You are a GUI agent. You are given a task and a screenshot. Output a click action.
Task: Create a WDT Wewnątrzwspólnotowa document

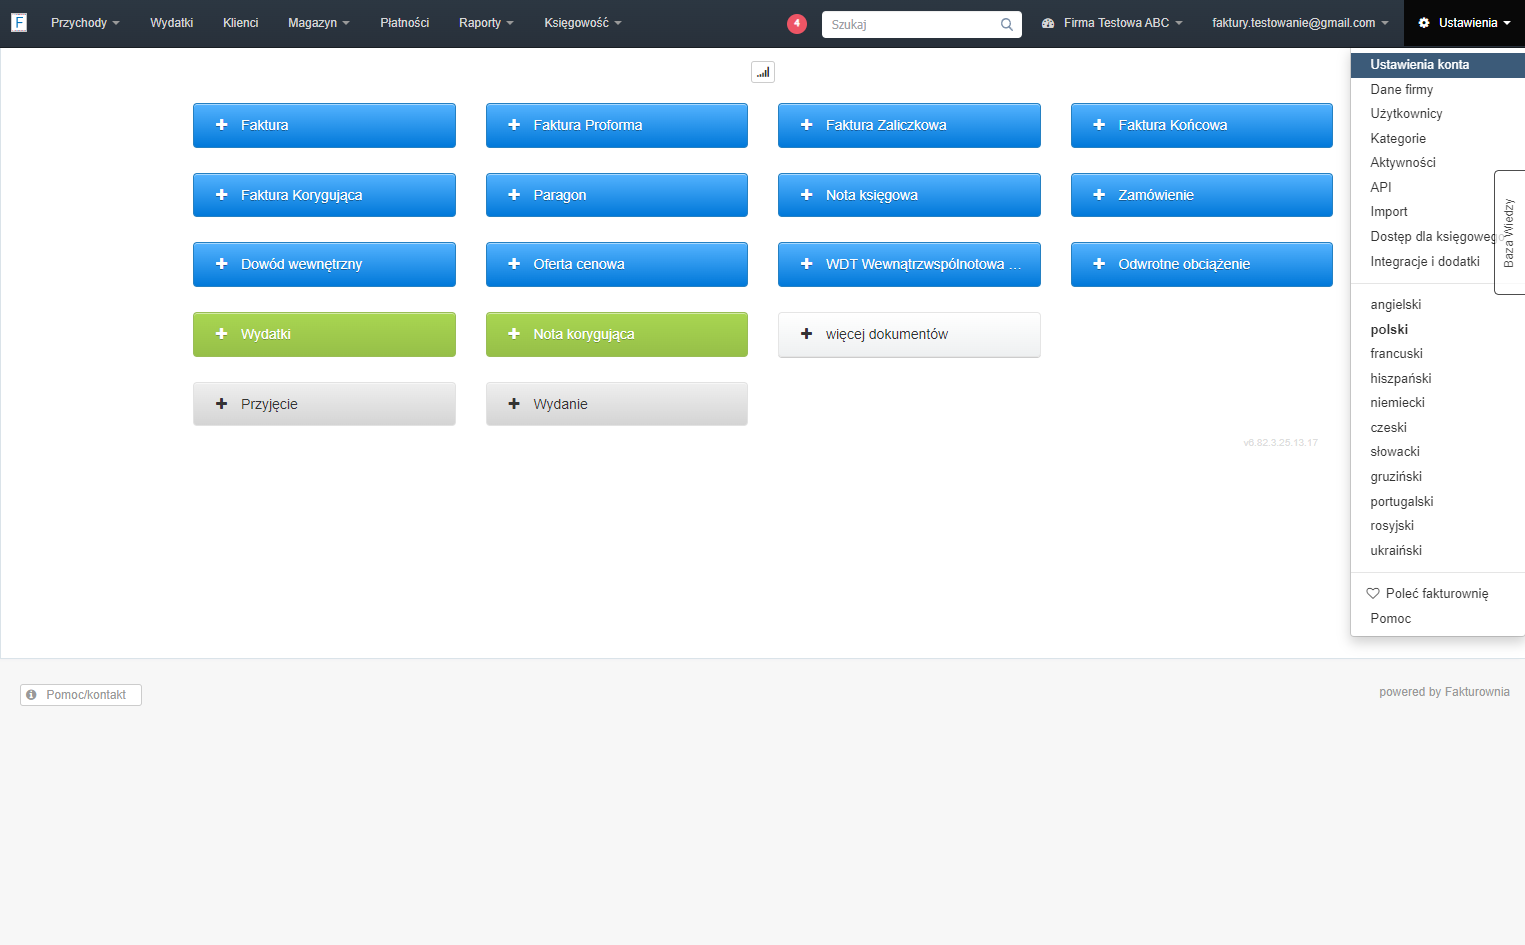pyautogui.click(x=909, y=264)
